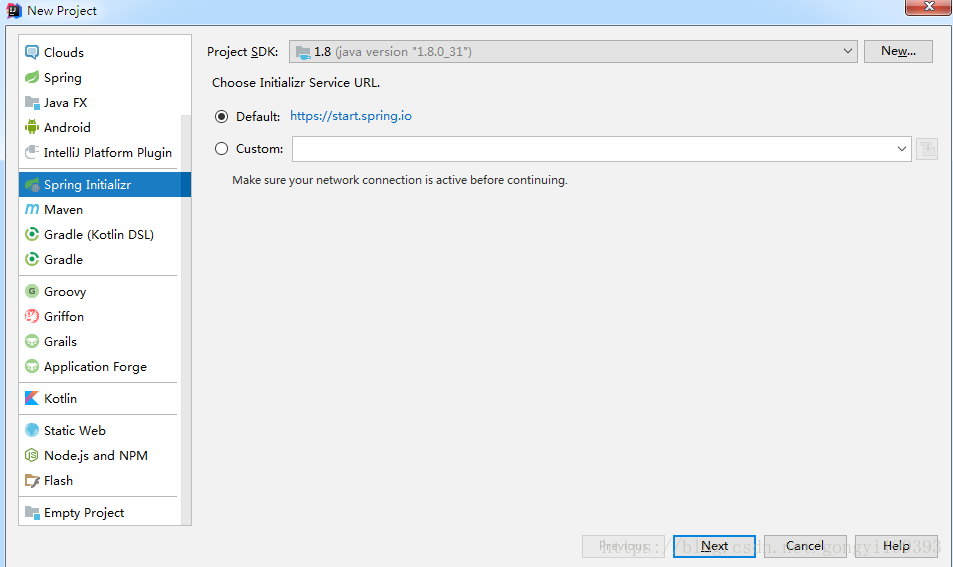
Task: Click the Maven 'm' icon
Action: [x=32, y=209]
